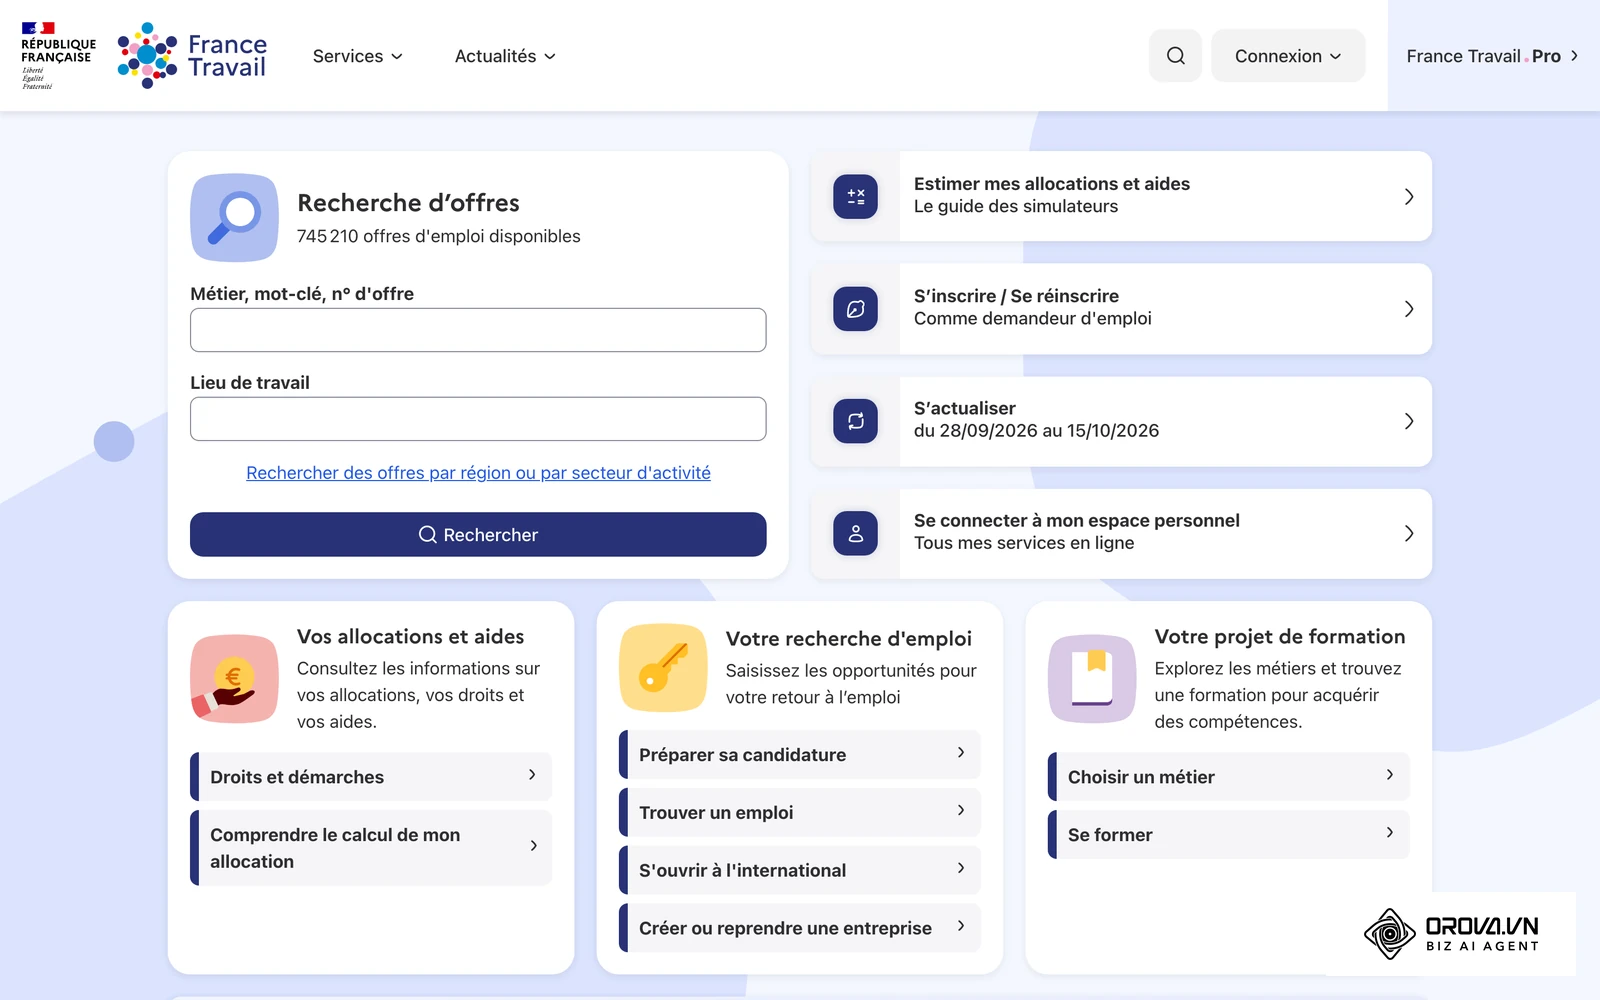Open Droits et démarches section
This screenshot has width=1600, height=1000.
pyautogui.click(x=371, y=777)
